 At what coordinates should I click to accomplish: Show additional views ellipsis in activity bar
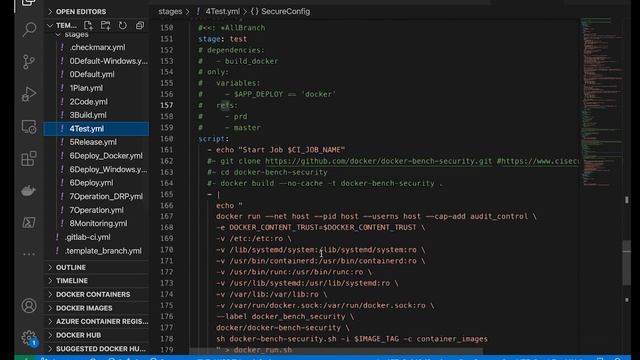[29, 254]
